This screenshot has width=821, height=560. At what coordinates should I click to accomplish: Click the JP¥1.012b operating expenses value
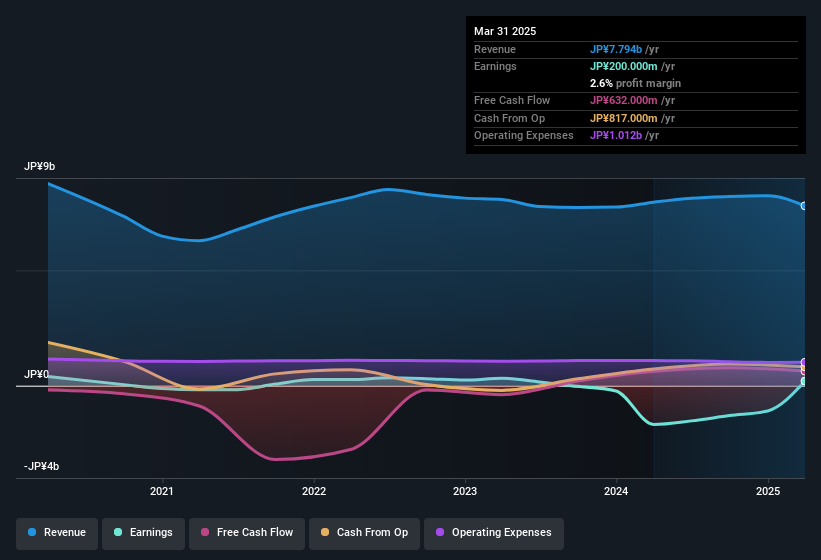point(616,136)
